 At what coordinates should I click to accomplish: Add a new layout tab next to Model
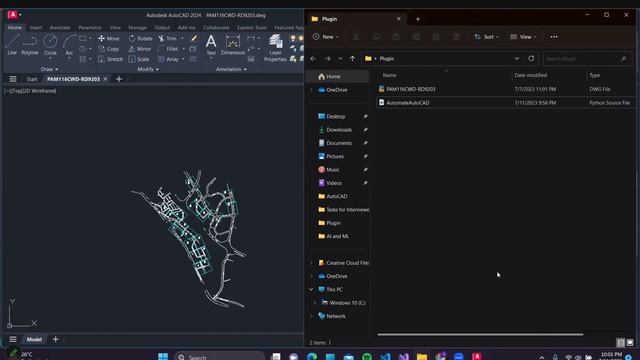tap(56, 339)
